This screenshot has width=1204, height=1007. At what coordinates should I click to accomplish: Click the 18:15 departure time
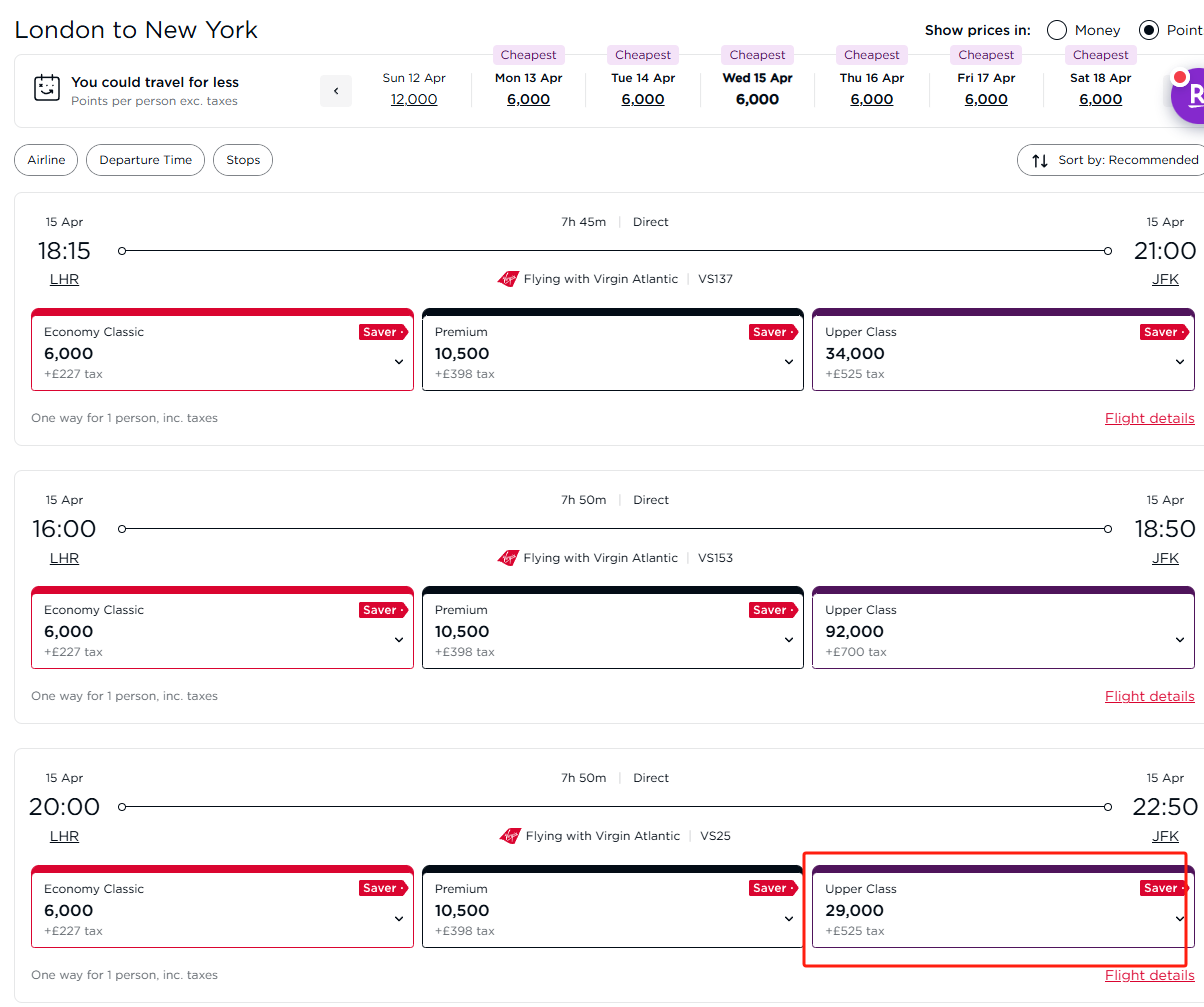(64, 250)
